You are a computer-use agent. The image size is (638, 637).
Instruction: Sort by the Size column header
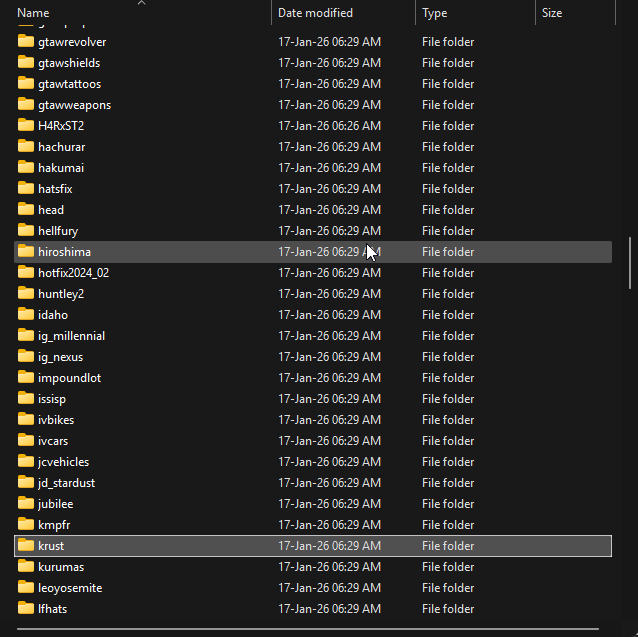coord(552,13)
